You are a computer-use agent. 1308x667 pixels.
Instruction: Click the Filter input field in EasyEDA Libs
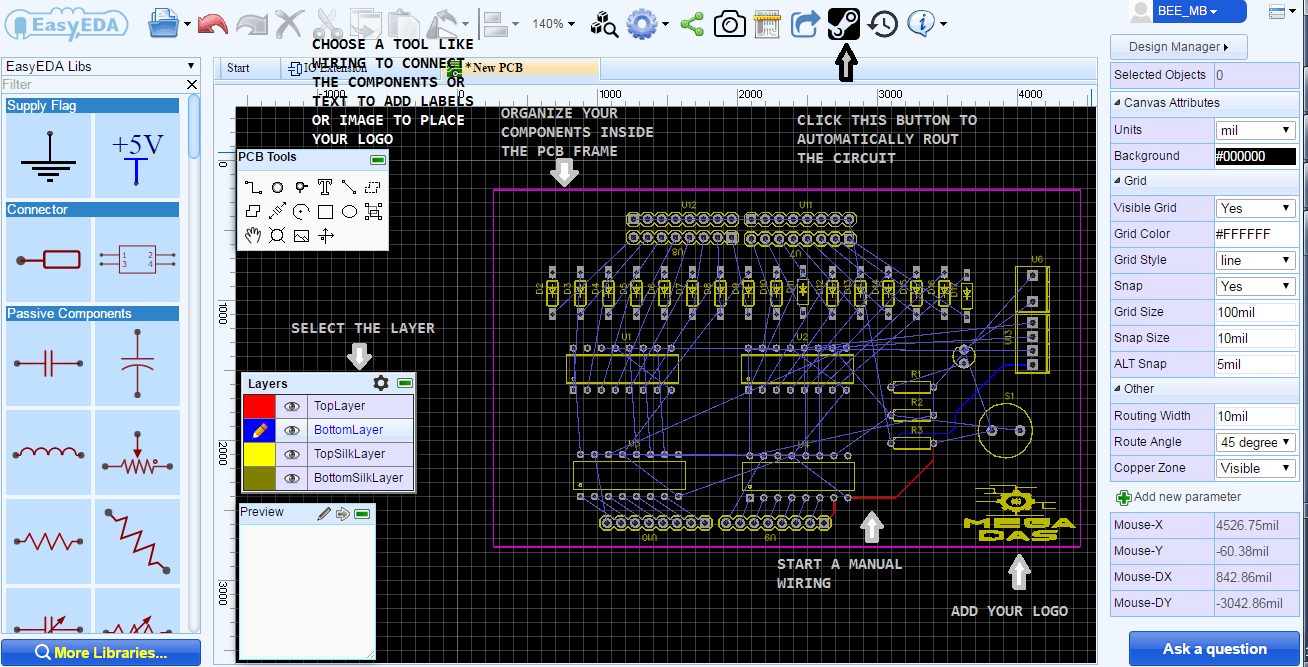(x=90, y=84)
